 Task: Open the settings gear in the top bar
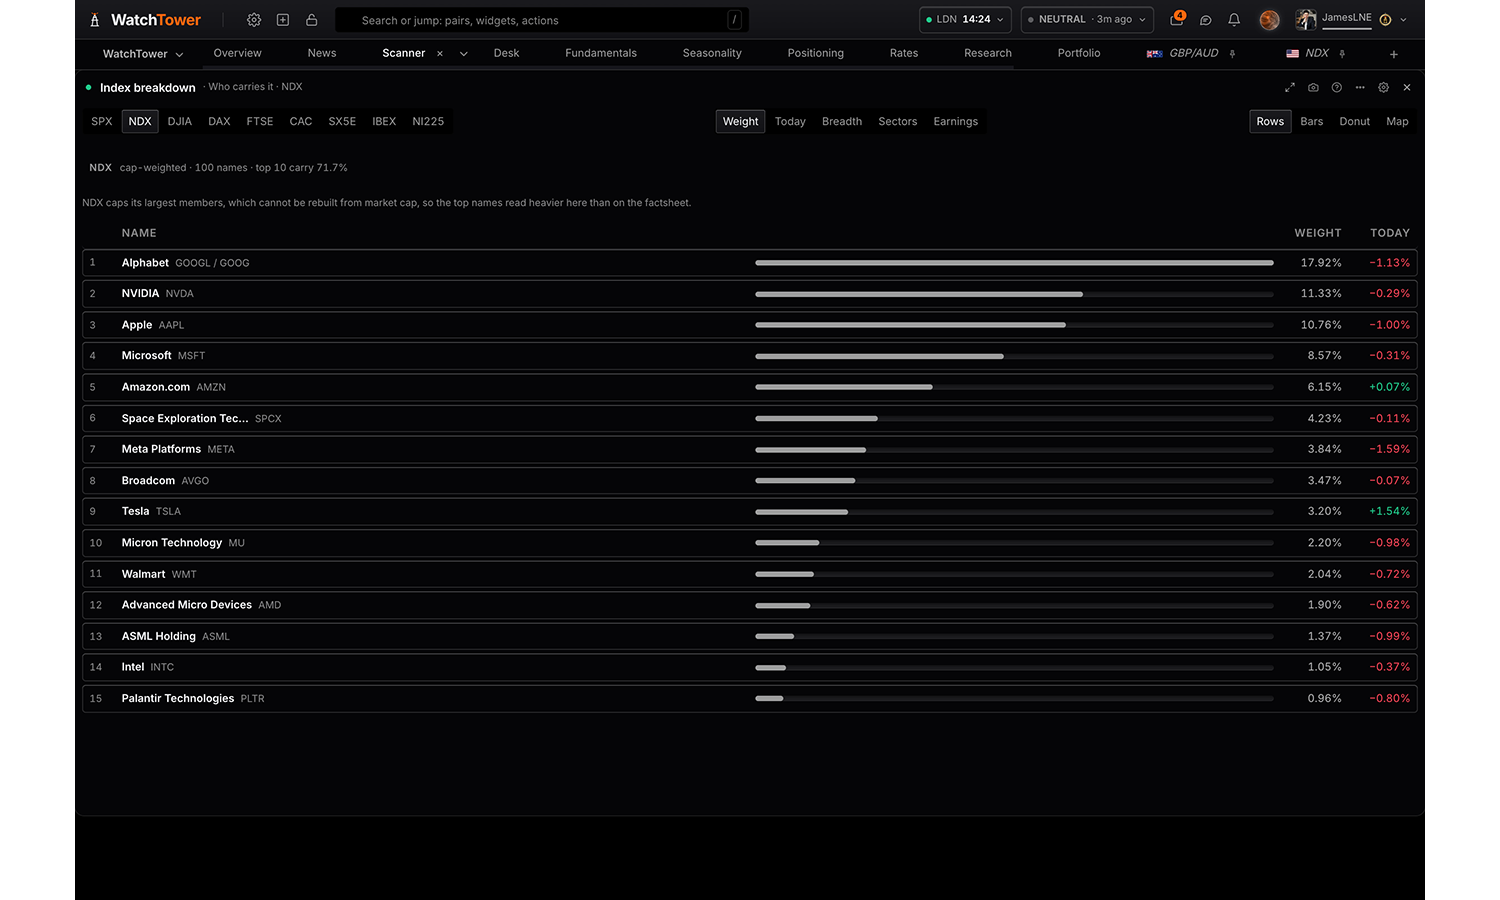254,20
